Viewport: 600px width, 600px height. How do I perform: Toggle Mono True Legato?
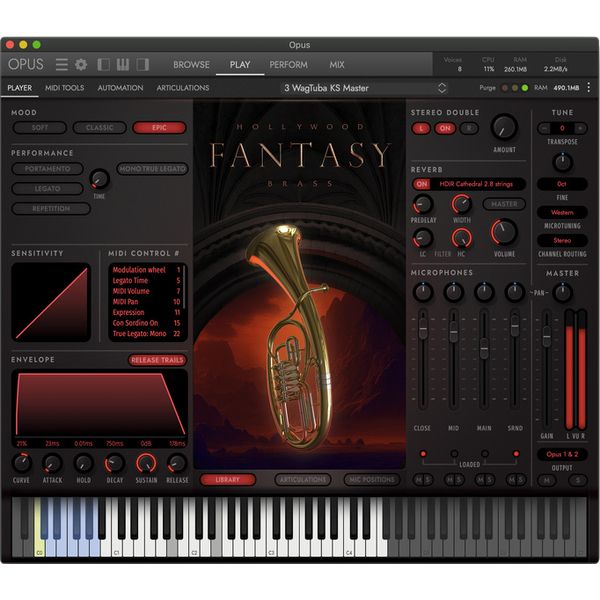point(152,169)
